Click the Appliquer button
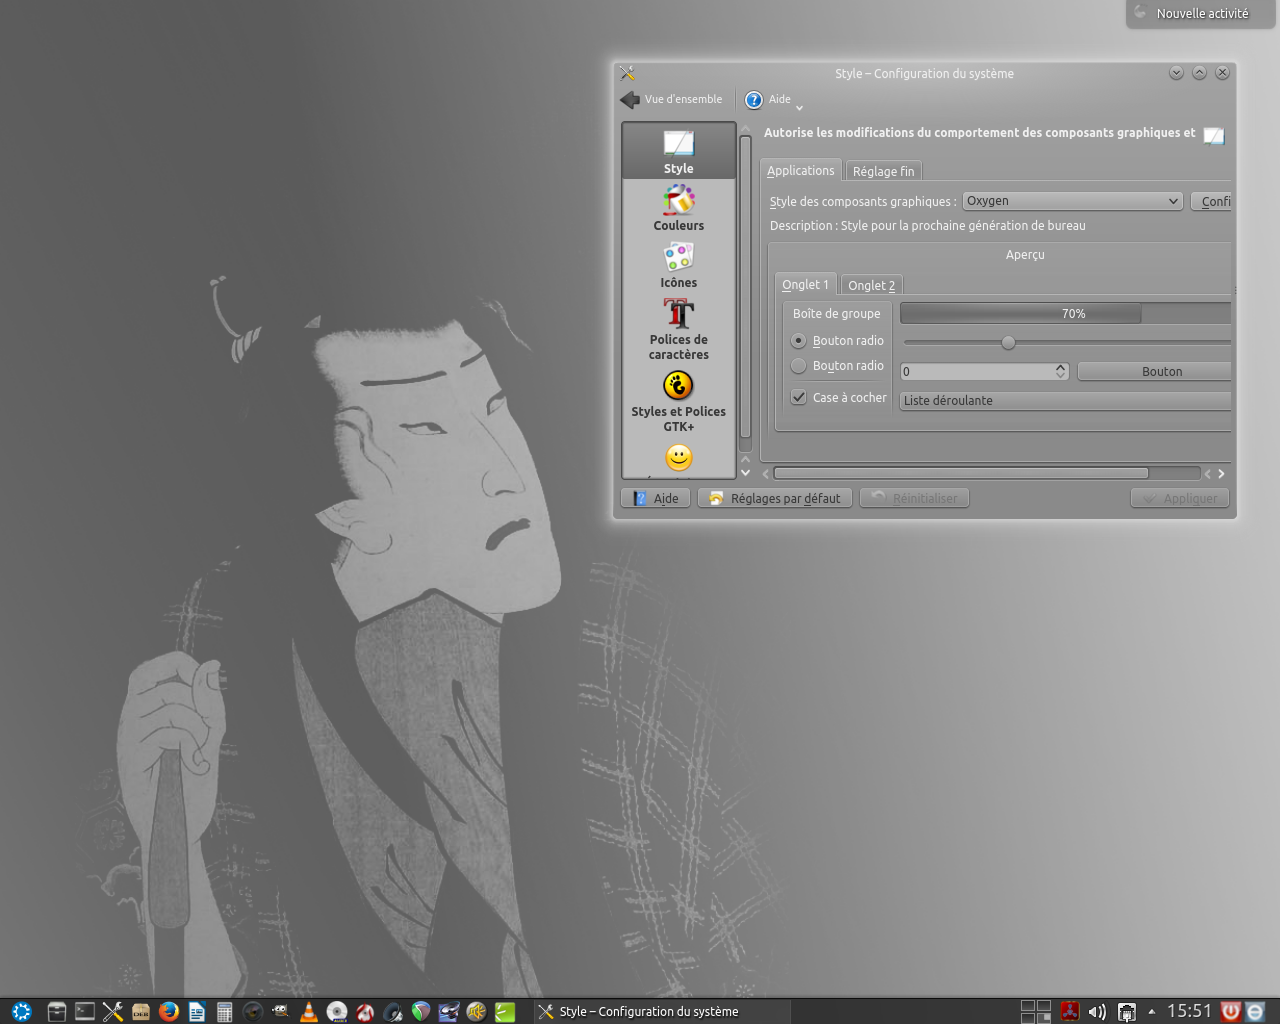 click(x=1180, y=498)
